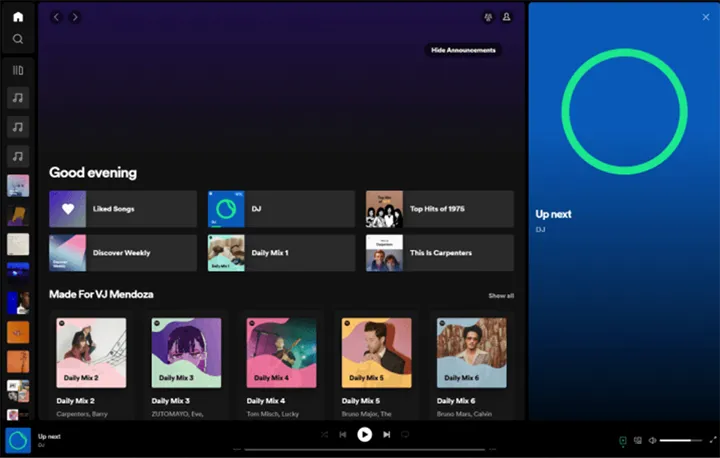
Task: Skip to next track
Action: point(387,435)
